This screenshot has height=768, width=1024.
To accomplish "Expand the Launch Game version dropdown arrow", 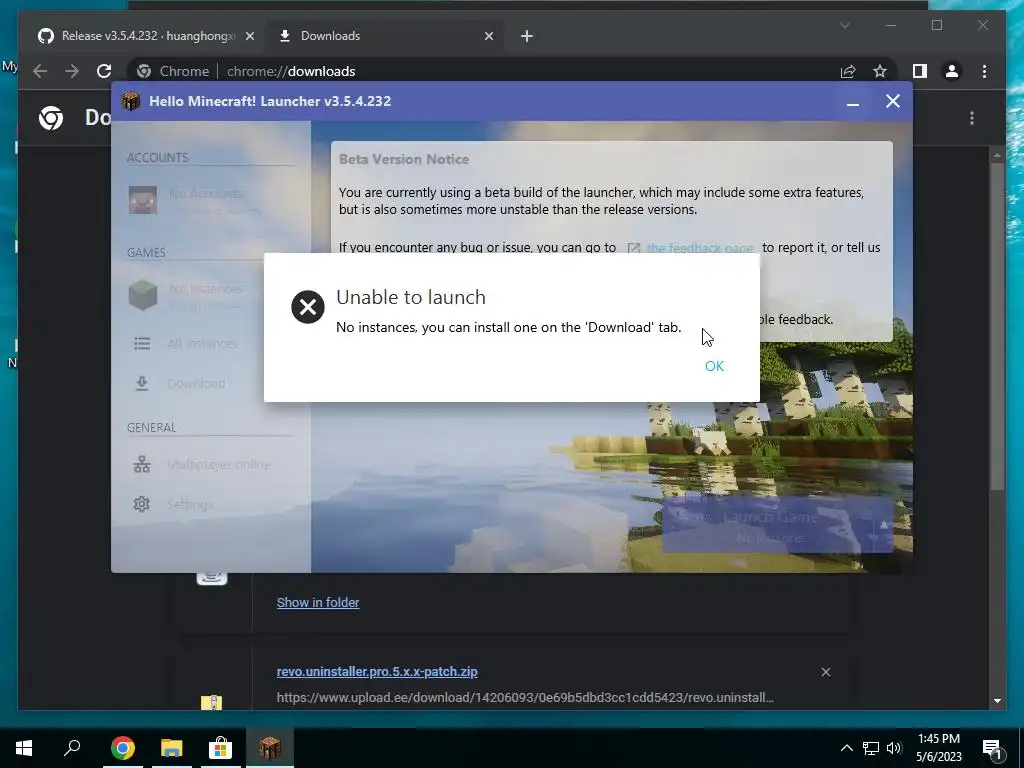I will (x=884, y=524).
